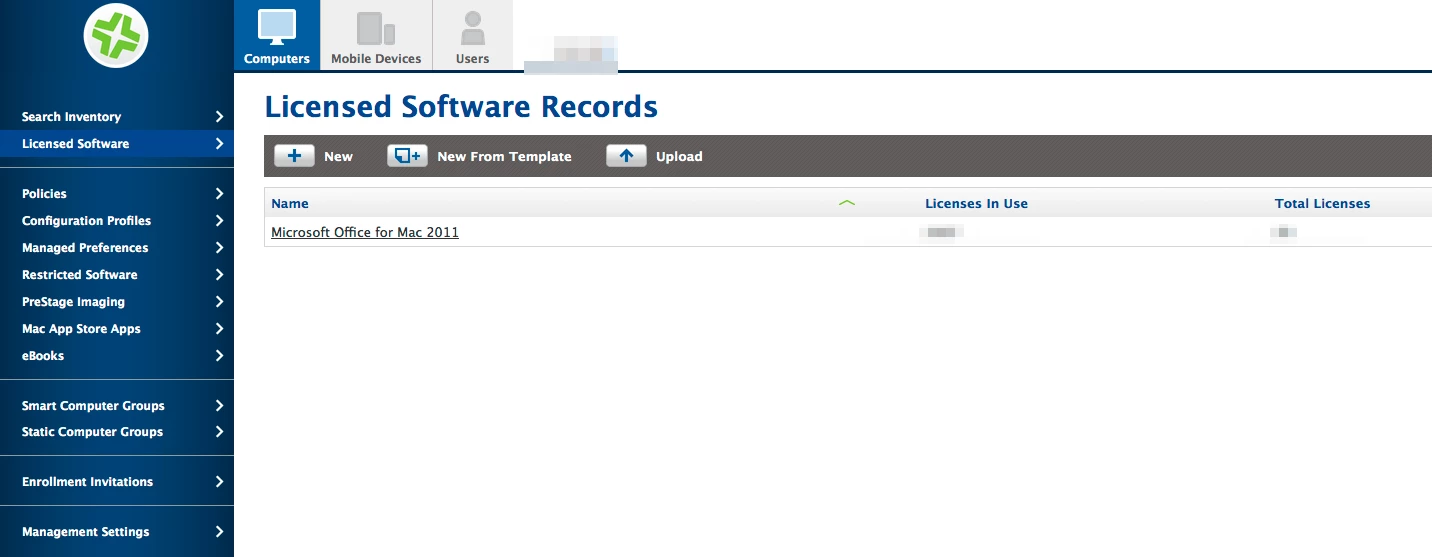
Task: Expand the Mac App Store Apps chevron
Action: tap(219, 329)
